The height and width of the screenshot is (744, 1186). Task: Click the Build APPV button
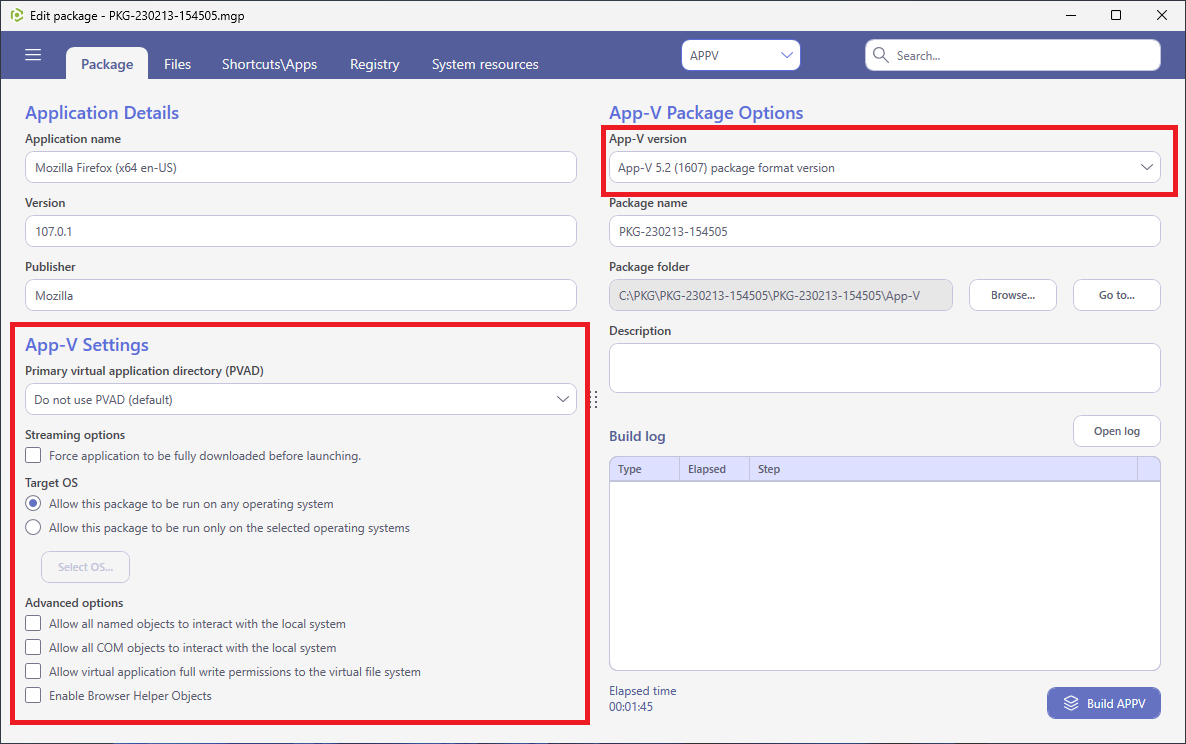1104,703
